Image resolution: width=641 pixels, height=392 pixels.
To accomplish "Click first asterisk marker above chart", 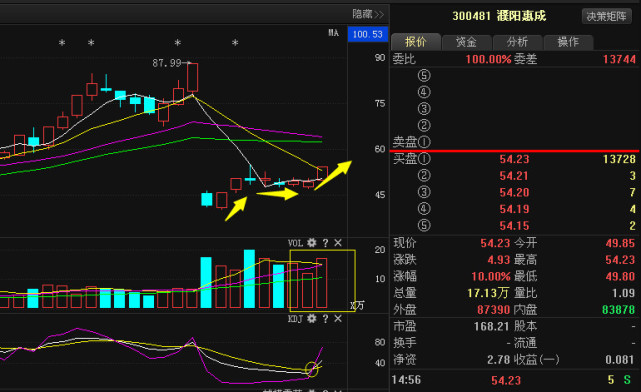I will point(62,43).
